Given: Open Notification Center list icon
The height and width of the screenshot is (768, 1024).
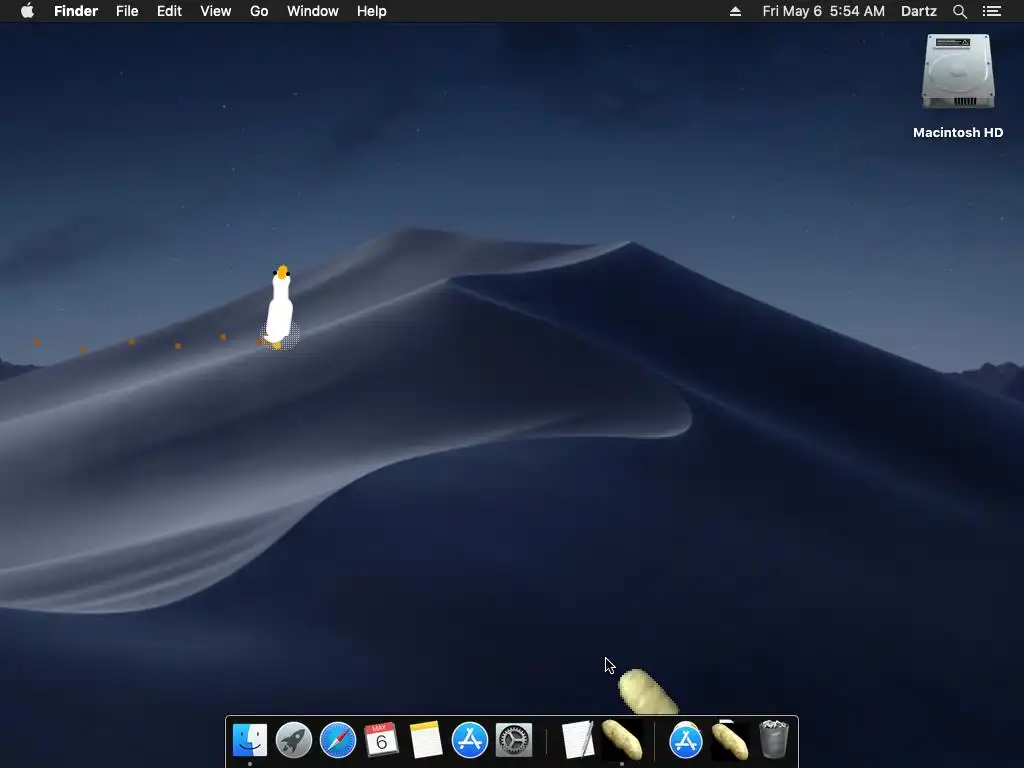Looking at the screenshot, I should click(x=992, y=11).
